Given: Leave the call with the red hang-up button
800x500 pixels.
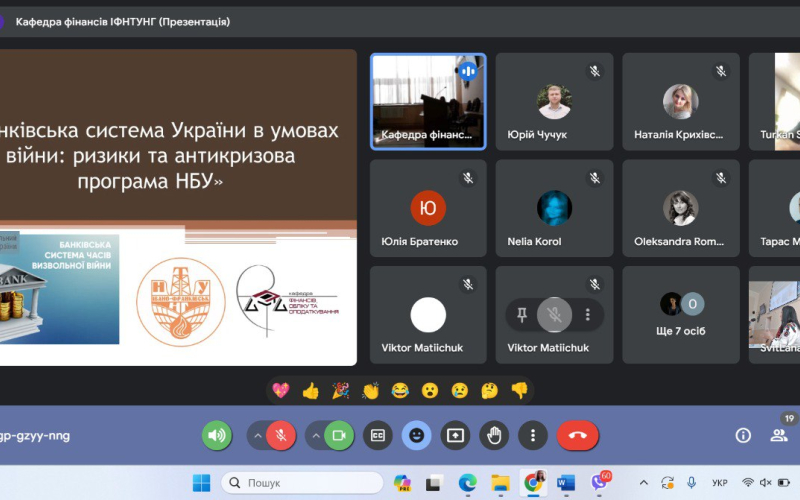Looking at the screenshot, I should tap(578, 435).
